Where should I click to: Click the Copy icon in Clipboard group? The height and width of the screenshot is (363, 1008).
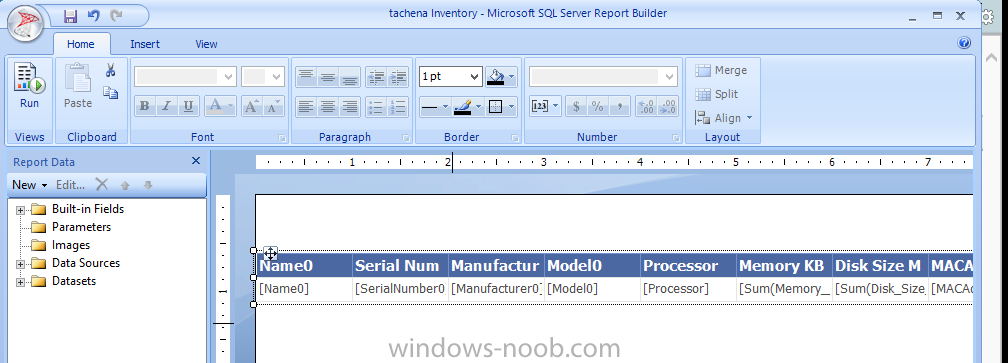tap(111, 93)
